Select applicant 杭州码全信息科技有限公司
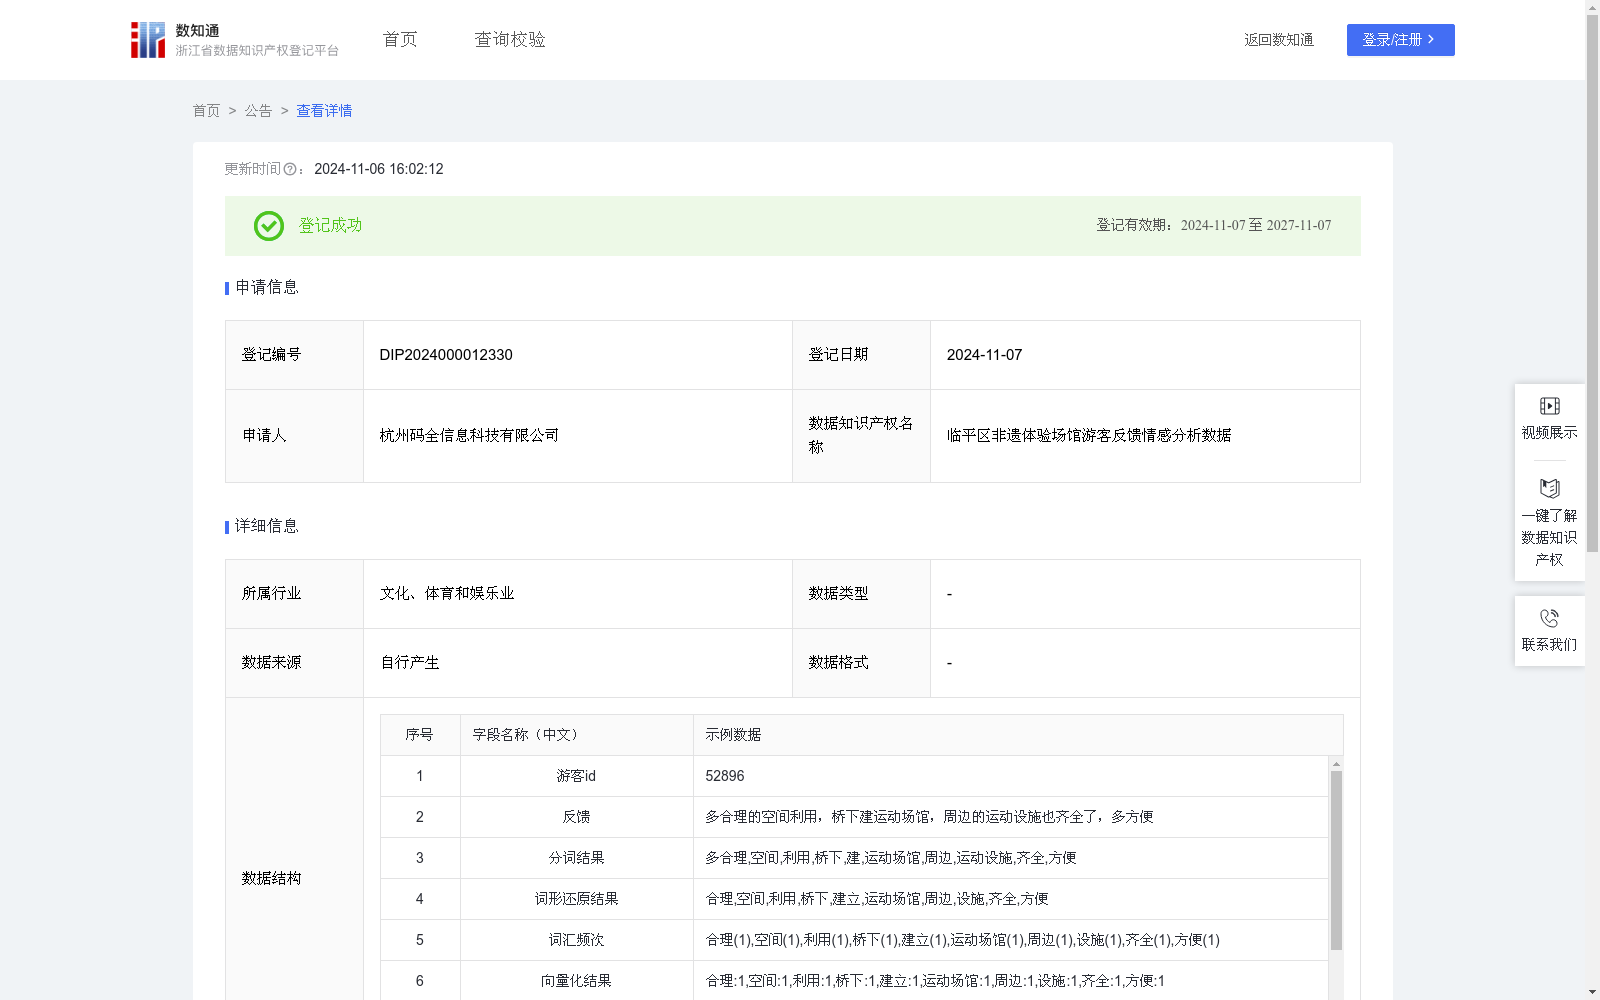 (x=469, y=435)
